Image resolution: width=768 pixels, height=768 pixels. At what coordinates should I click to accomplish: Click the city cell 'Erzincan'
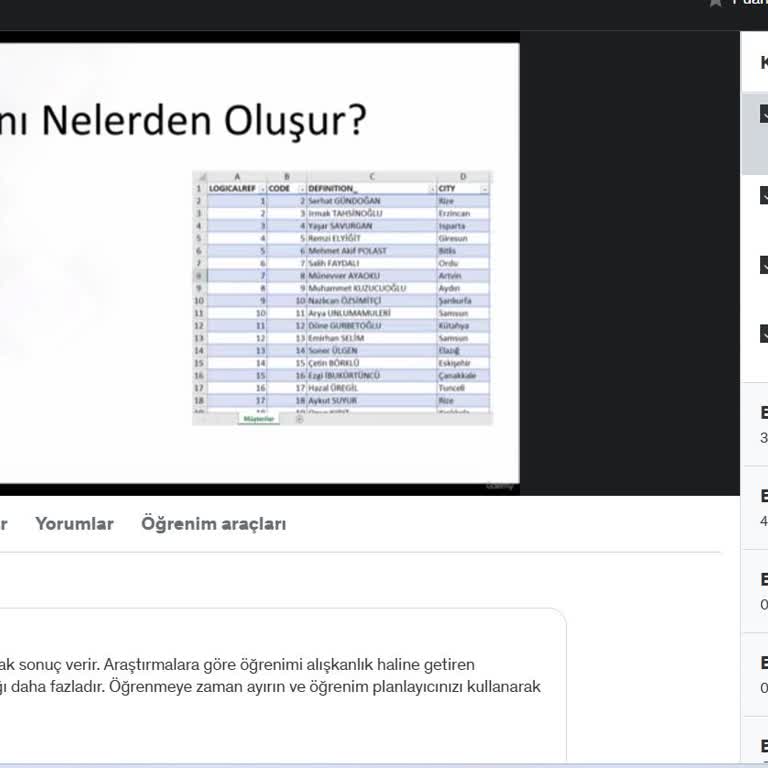[x=463, y=214]
